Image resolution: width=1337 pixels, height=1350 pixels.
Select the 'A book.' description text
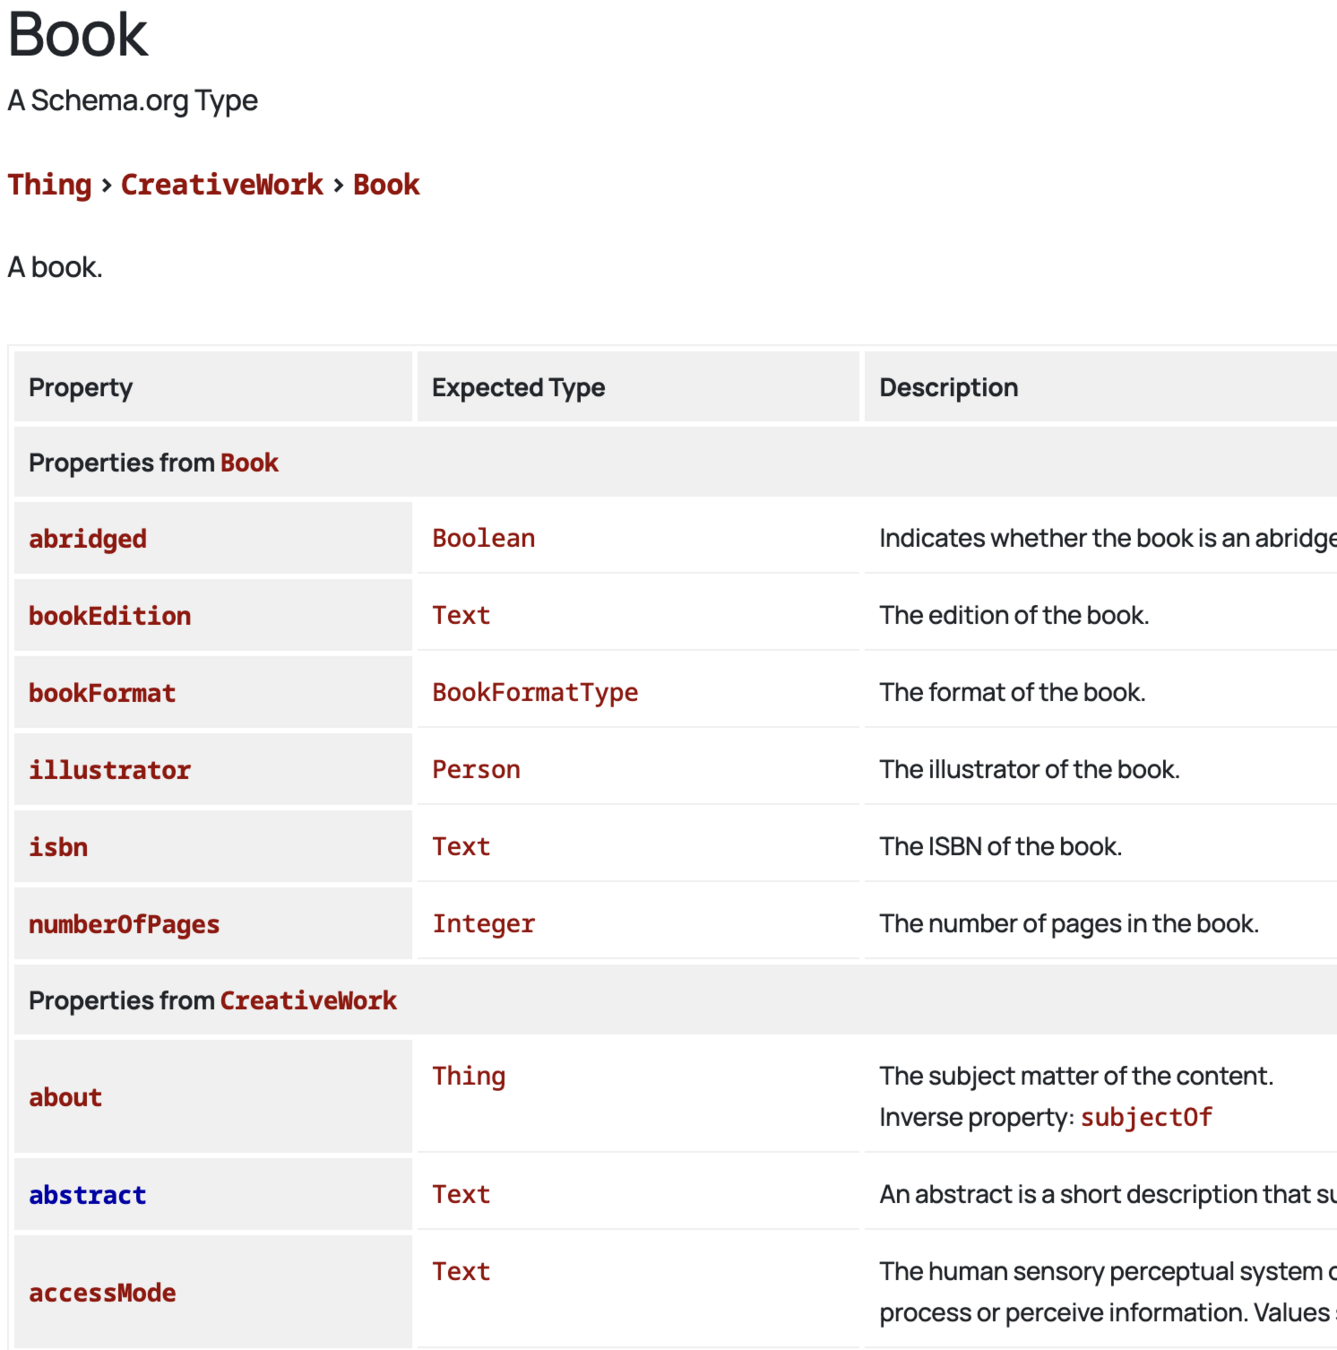(55, 267)
